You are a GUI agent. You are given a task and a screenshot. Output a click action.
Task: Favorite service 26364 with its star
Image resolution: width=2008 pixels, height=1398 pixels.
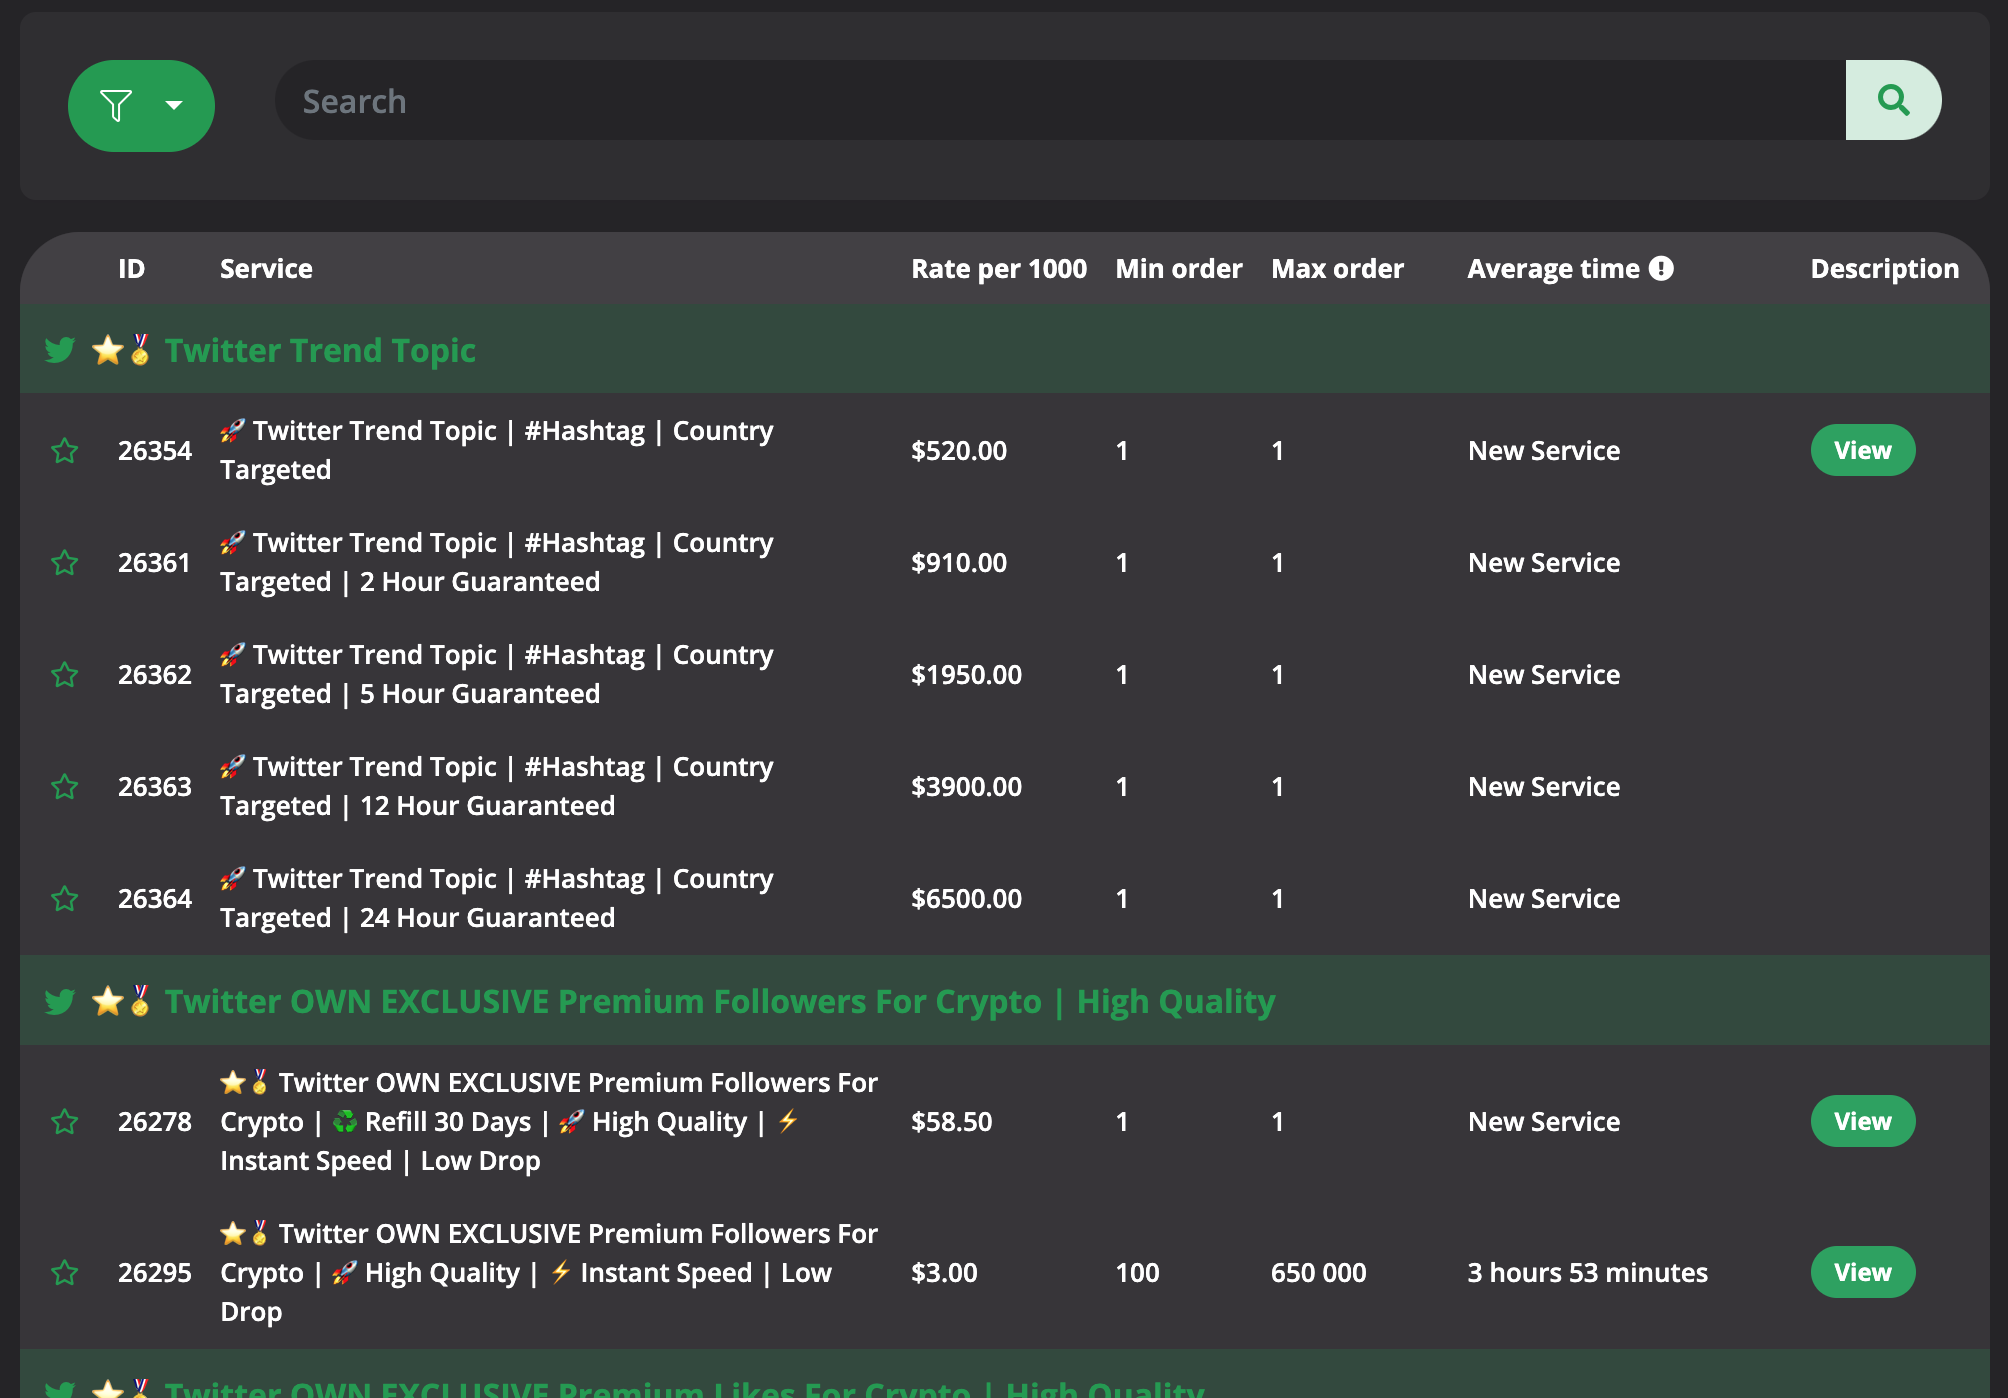click(x=65, y=899)
